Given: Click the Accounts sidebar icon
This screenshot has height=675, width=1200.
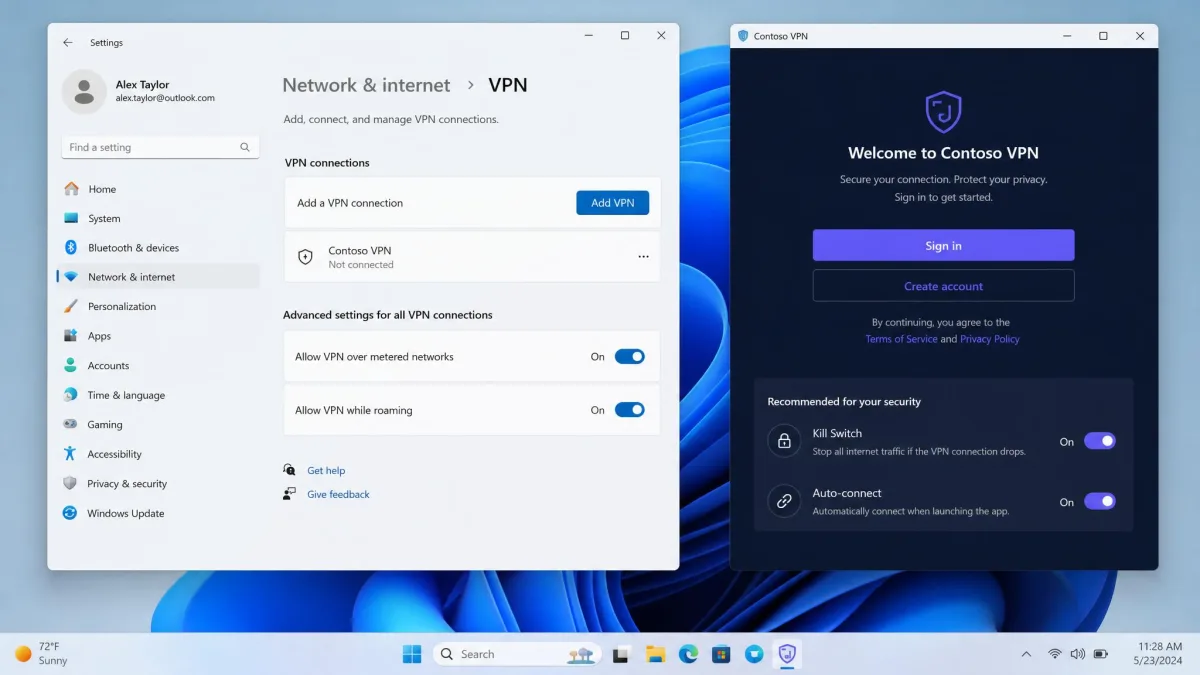Looking at the screenshot, I should coord(70,366).
